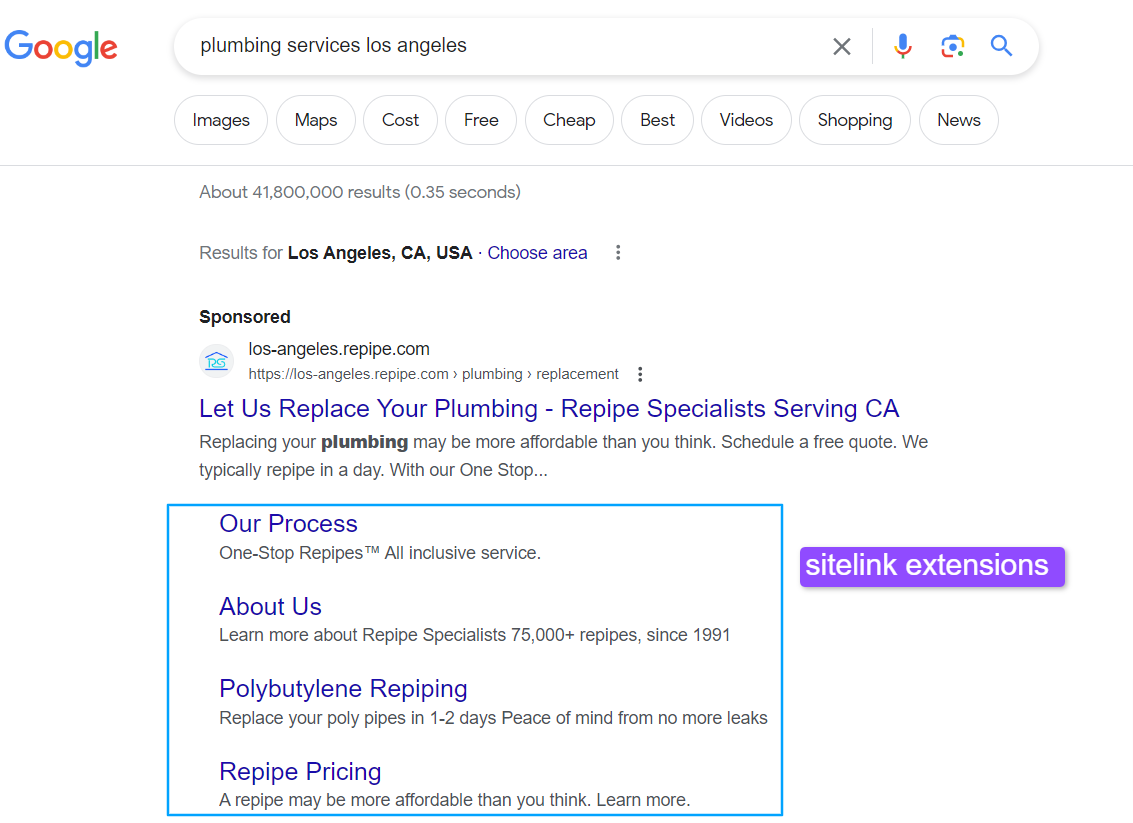Screen dimensions: 1133x823
Task: Open the Shopping search filter
Action: coord(854,120)
